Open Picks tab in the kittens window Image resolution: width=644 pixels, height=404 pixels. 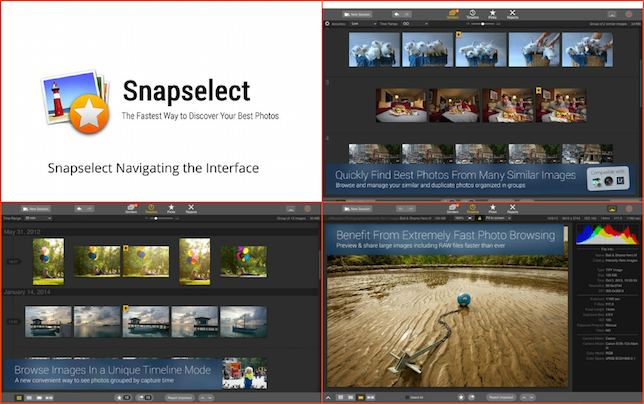[x=492, y=14]
